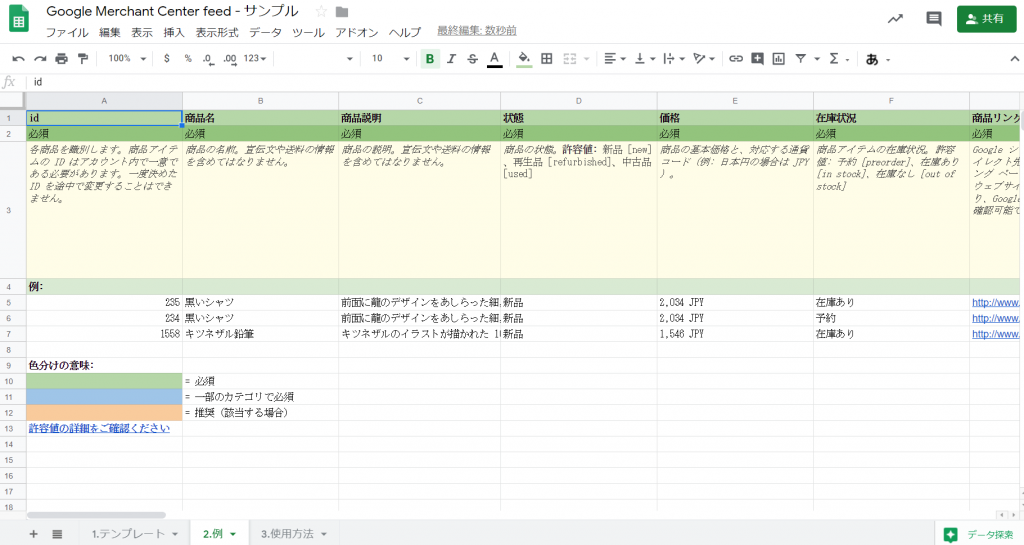Open fill color picker
The width and height of the screenshot is (1024, 545).
[524, 59]
